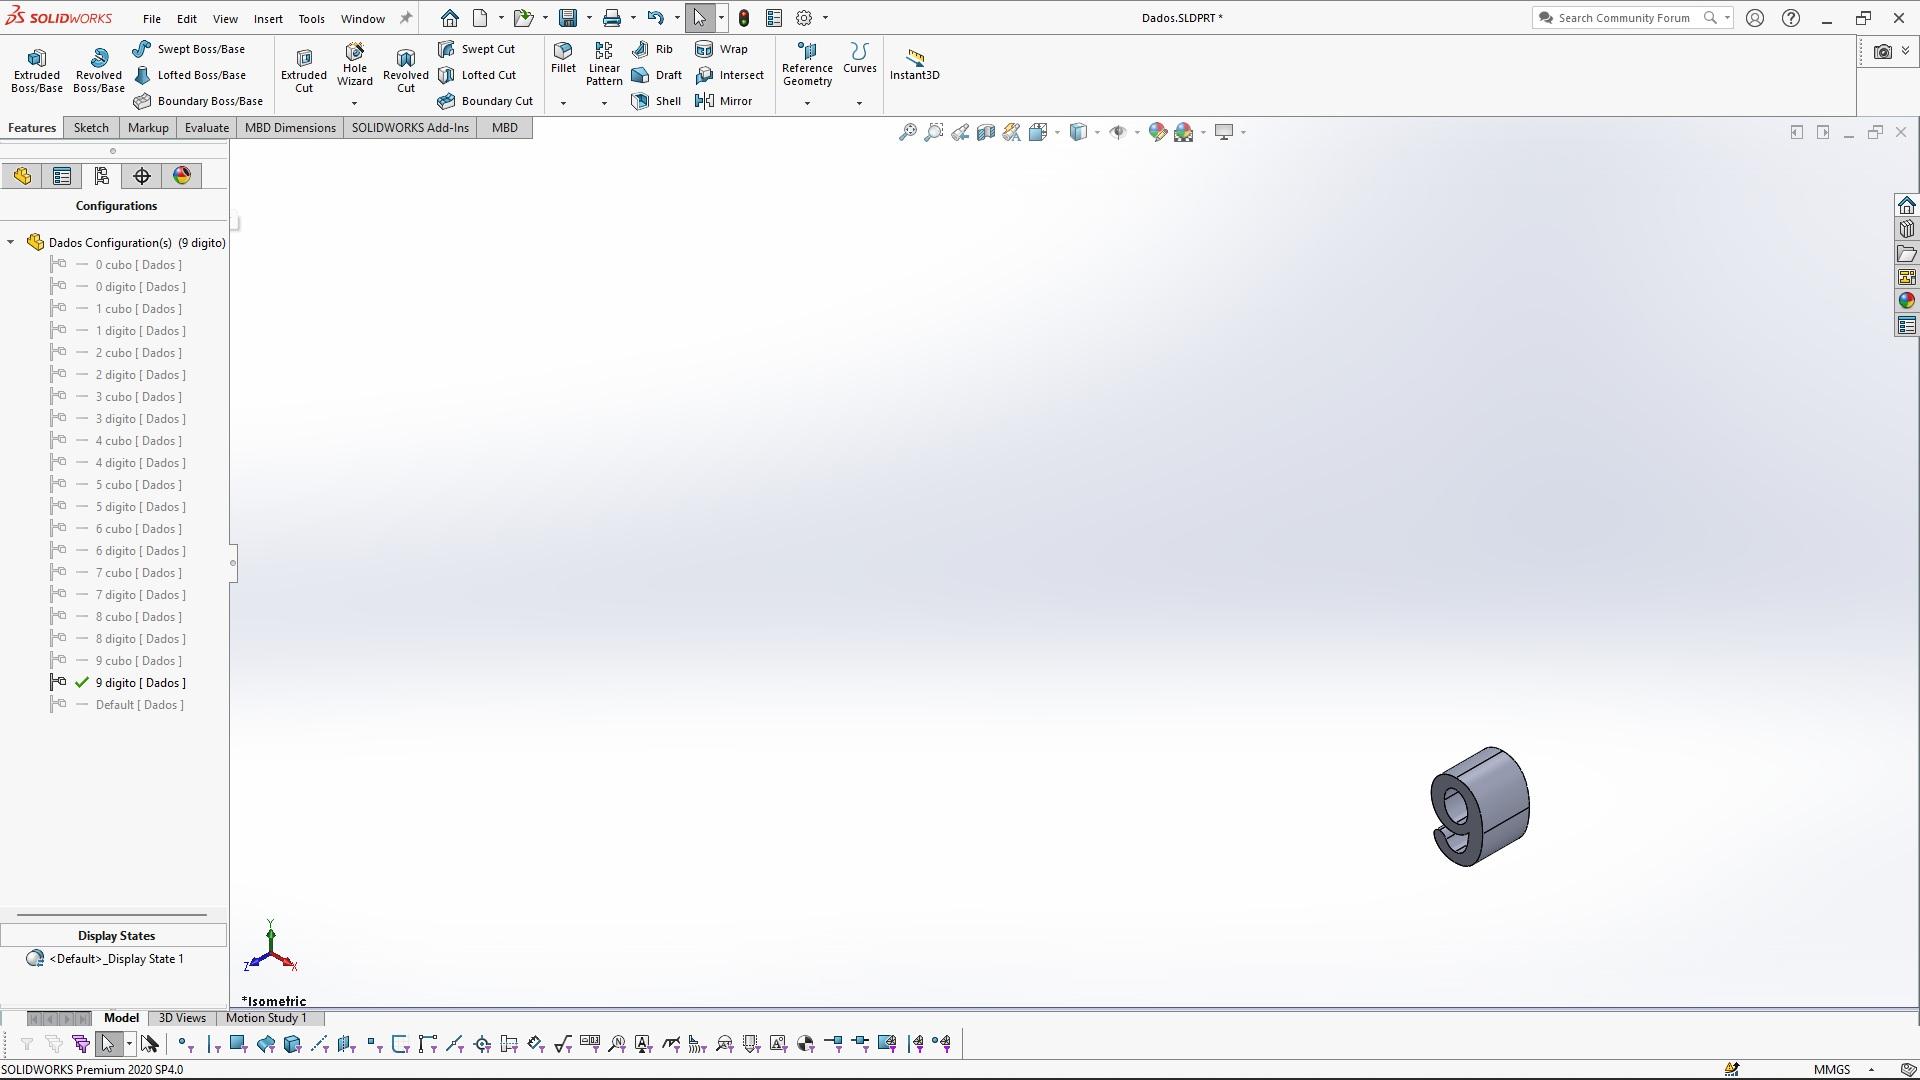The image size is (1920, 1080).
Task: Click the Rib tool
Action: click(x=652, y=49)
